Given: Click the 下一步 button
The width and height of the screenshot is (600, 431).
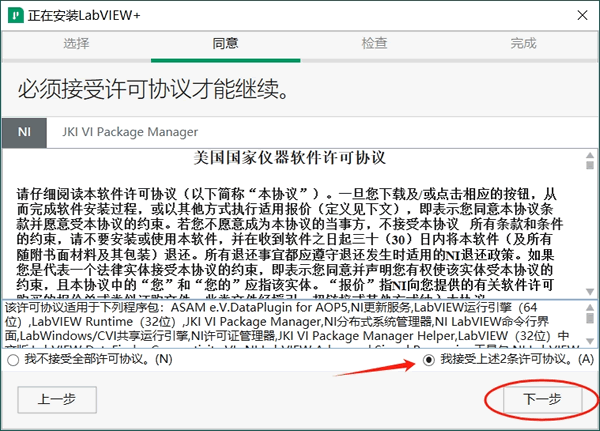Looking at the screenshot, I should [x=542, y=399].
